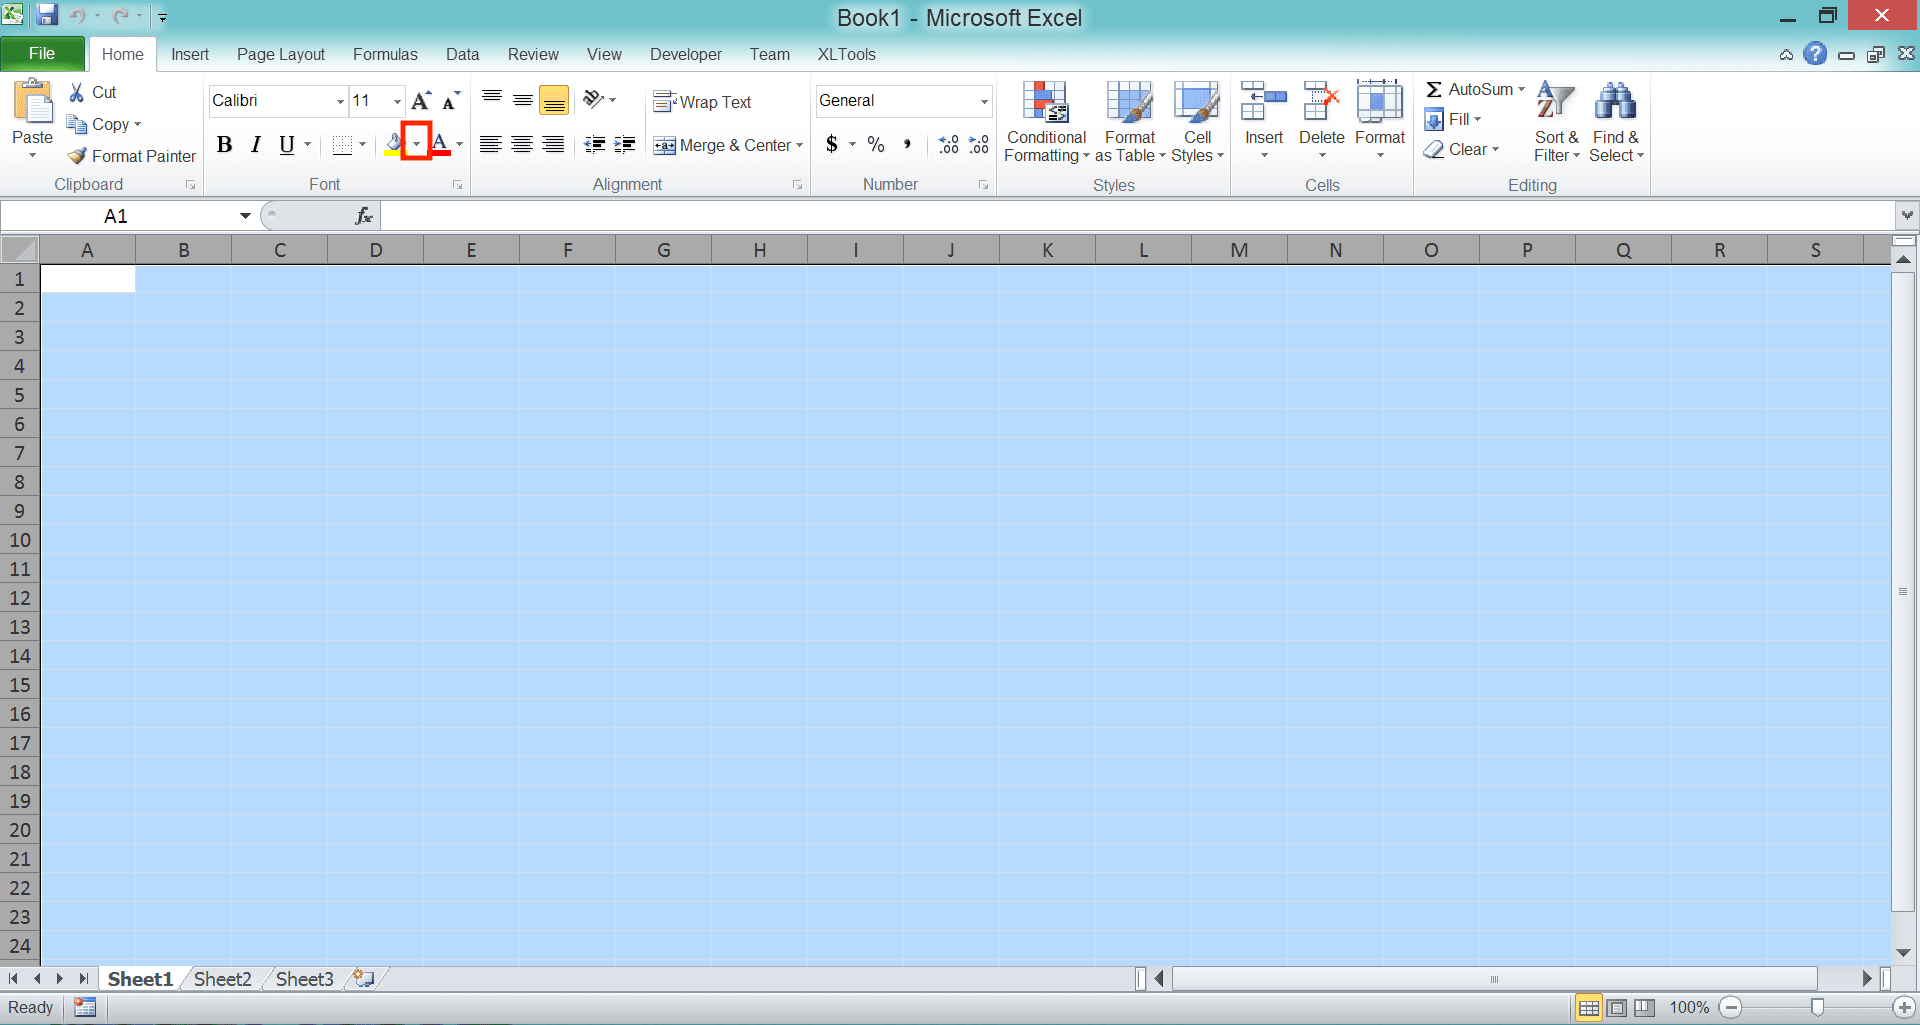Open the General number format dropdown
This screenshot has height=1025, width=1920.
coord(984,101)
